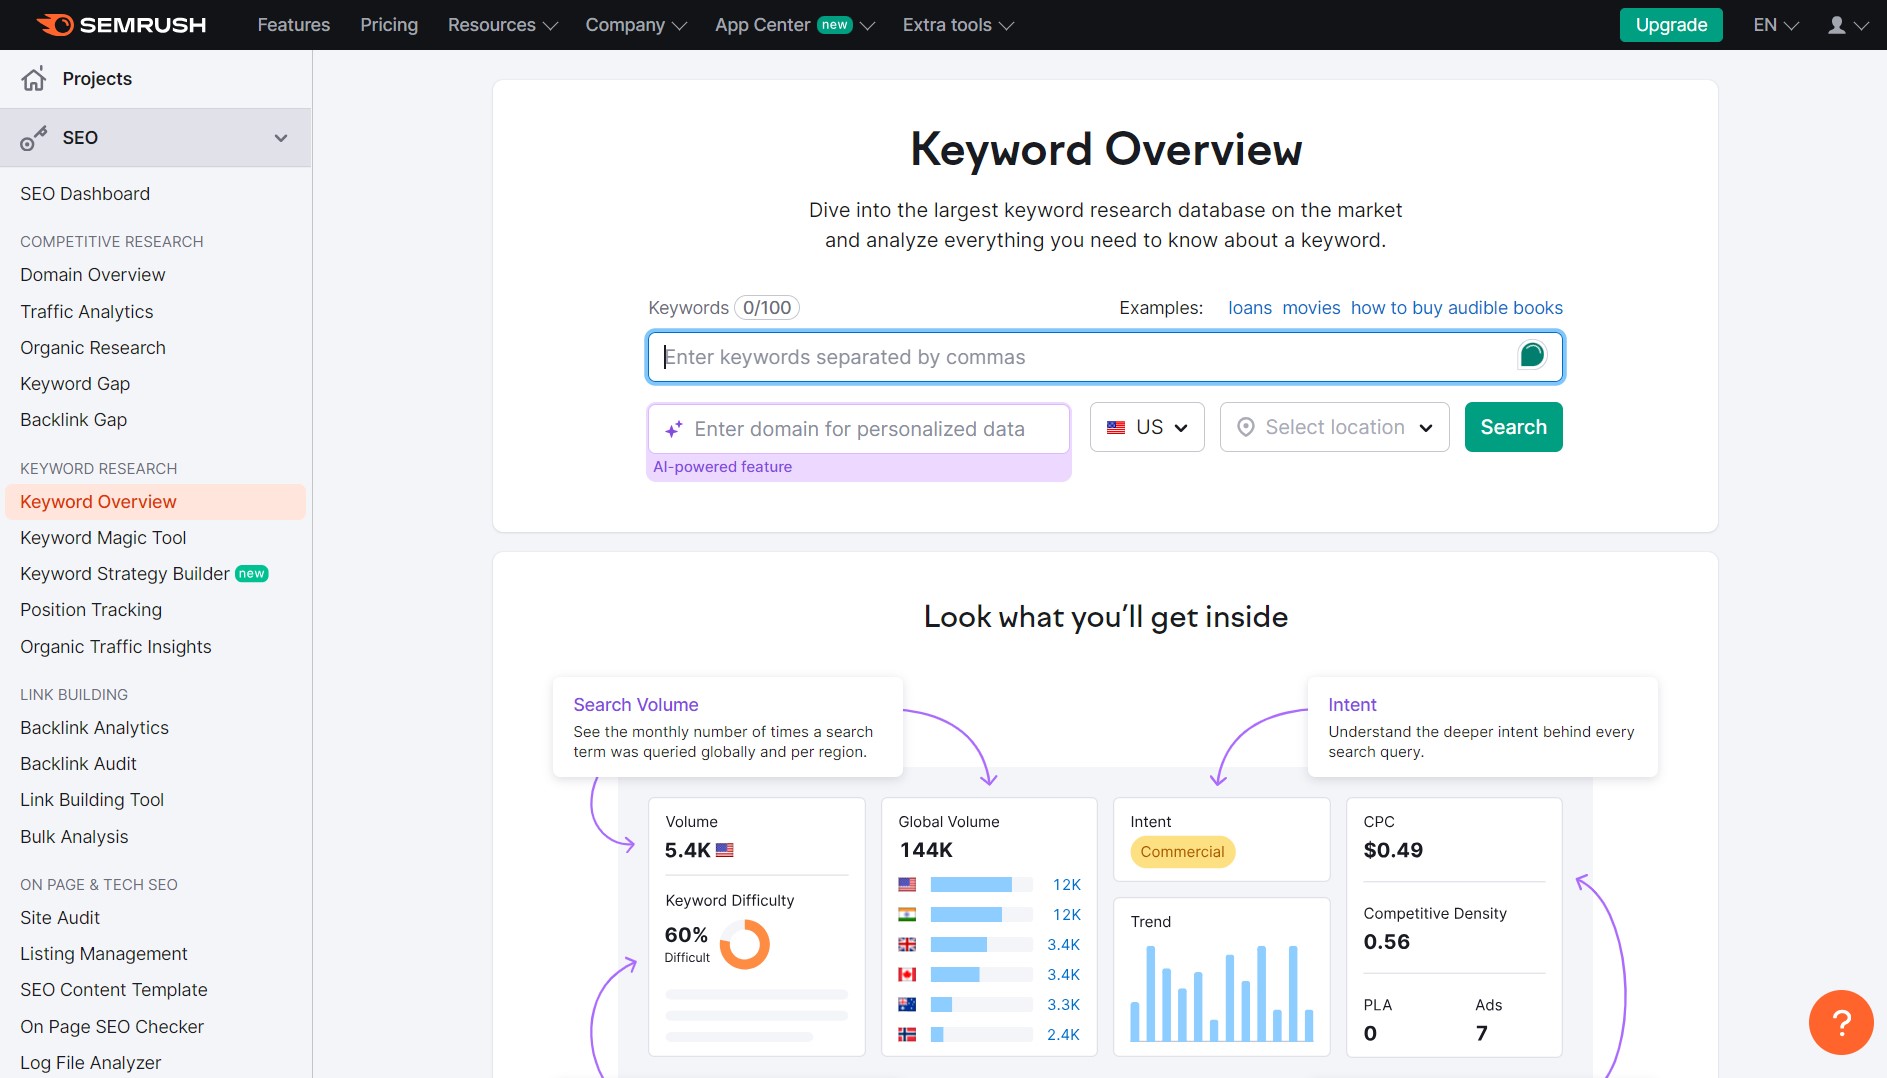This screenshot has width=1887, height=1078.
Task: Click the orange help question-mark button
Action: [x=1841, y=1022]
